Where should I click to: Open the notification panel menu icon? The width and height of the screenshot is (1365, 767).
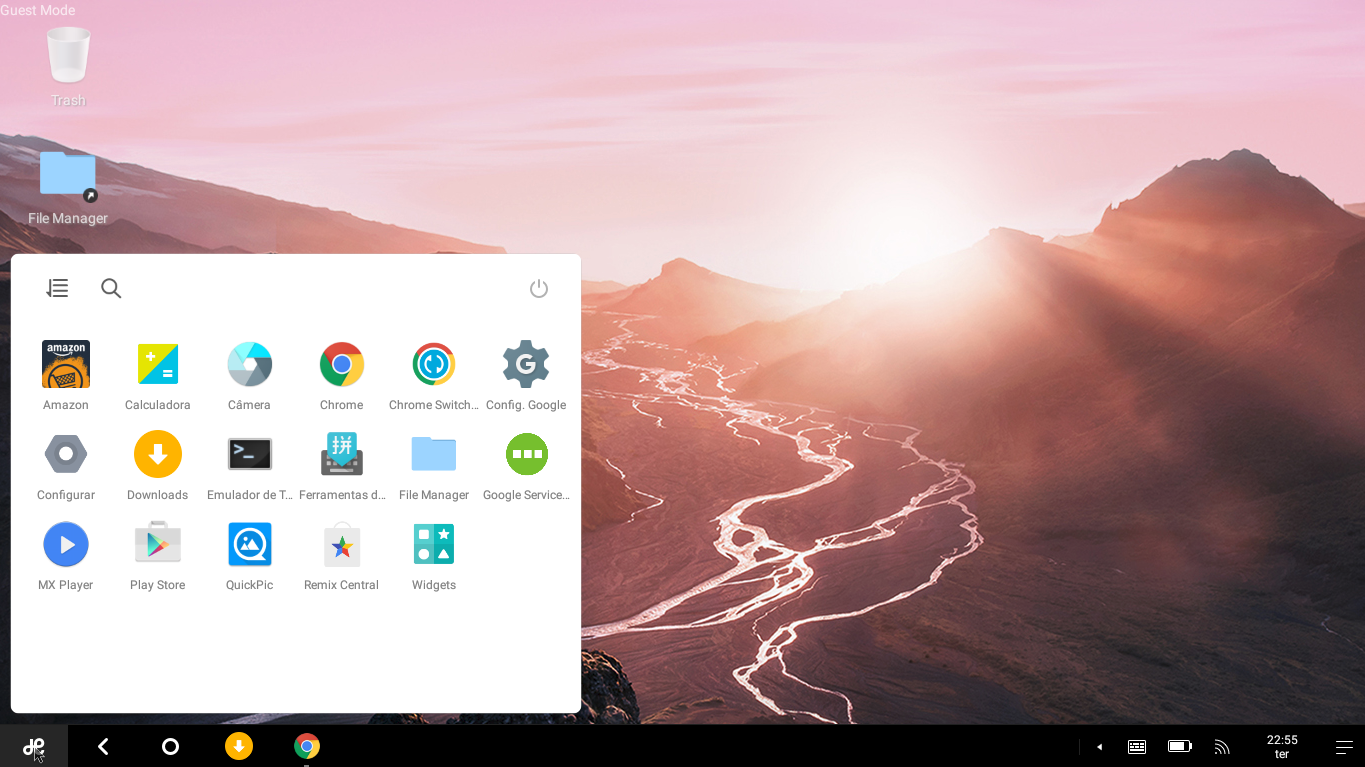coord(1344,747)
